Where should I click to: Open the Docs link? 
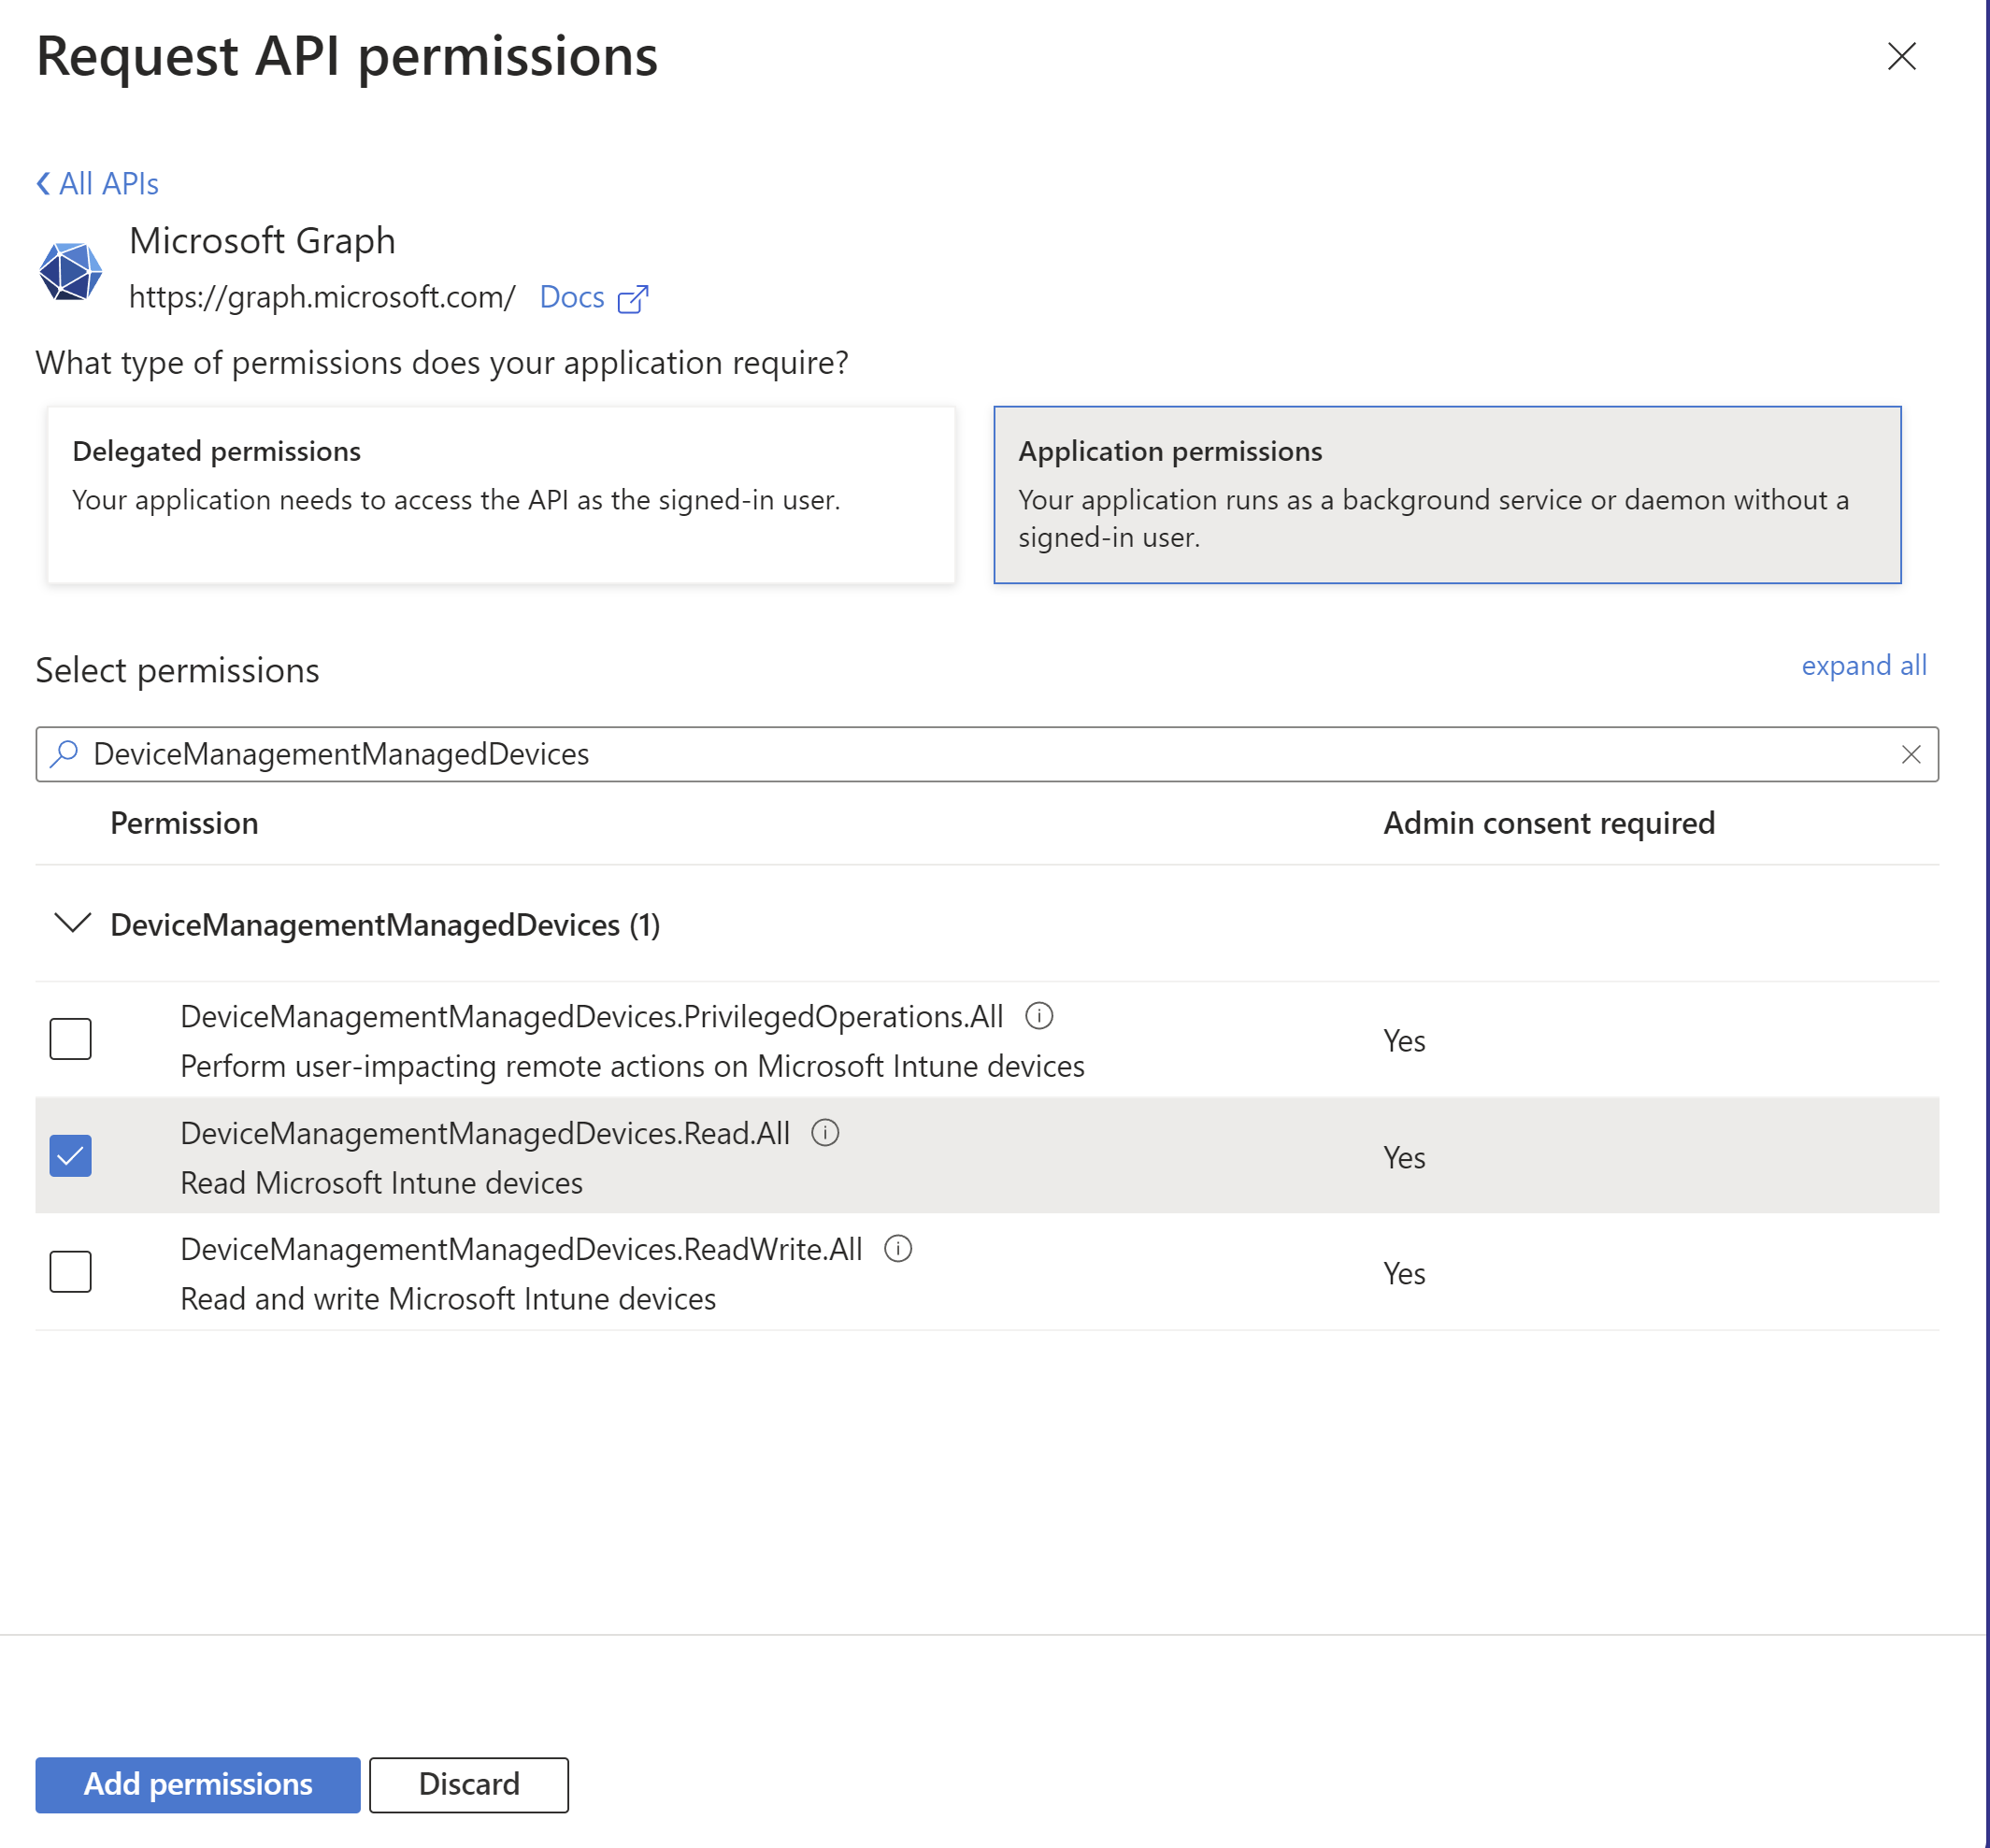coord(572,298)
